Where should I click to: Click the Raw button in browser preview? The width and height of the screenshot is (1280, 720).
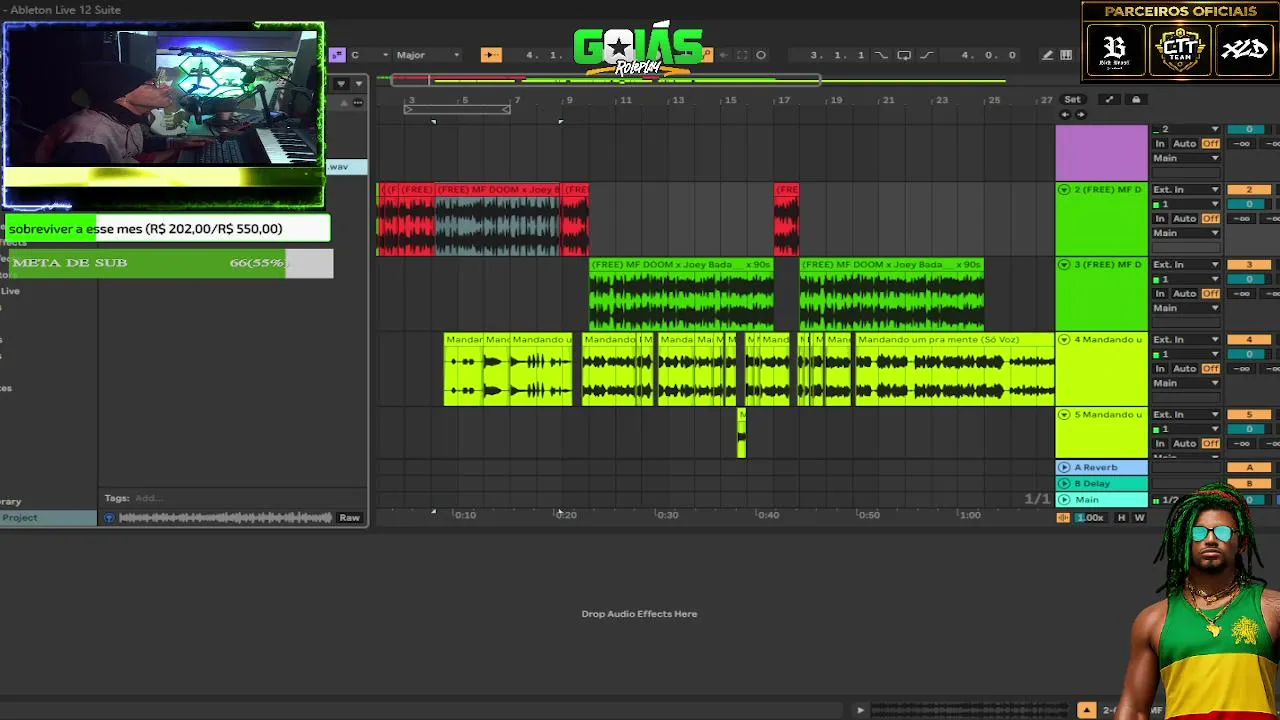point(349,518)
